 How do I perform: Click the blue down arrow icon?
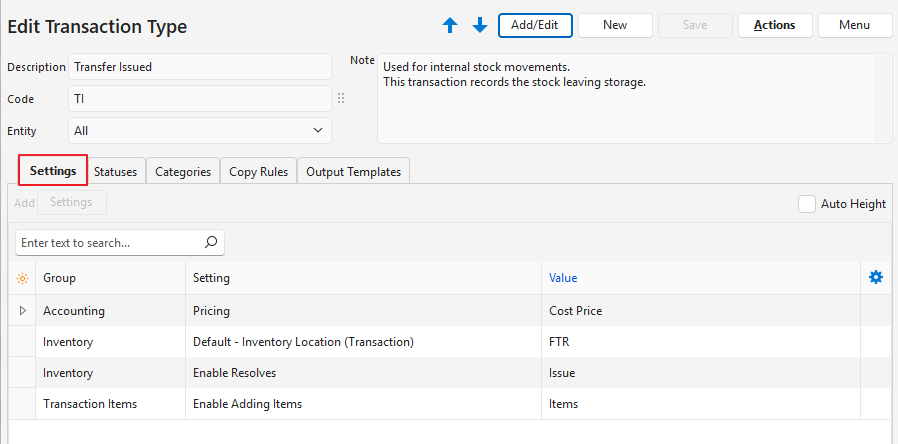[479, 26]
